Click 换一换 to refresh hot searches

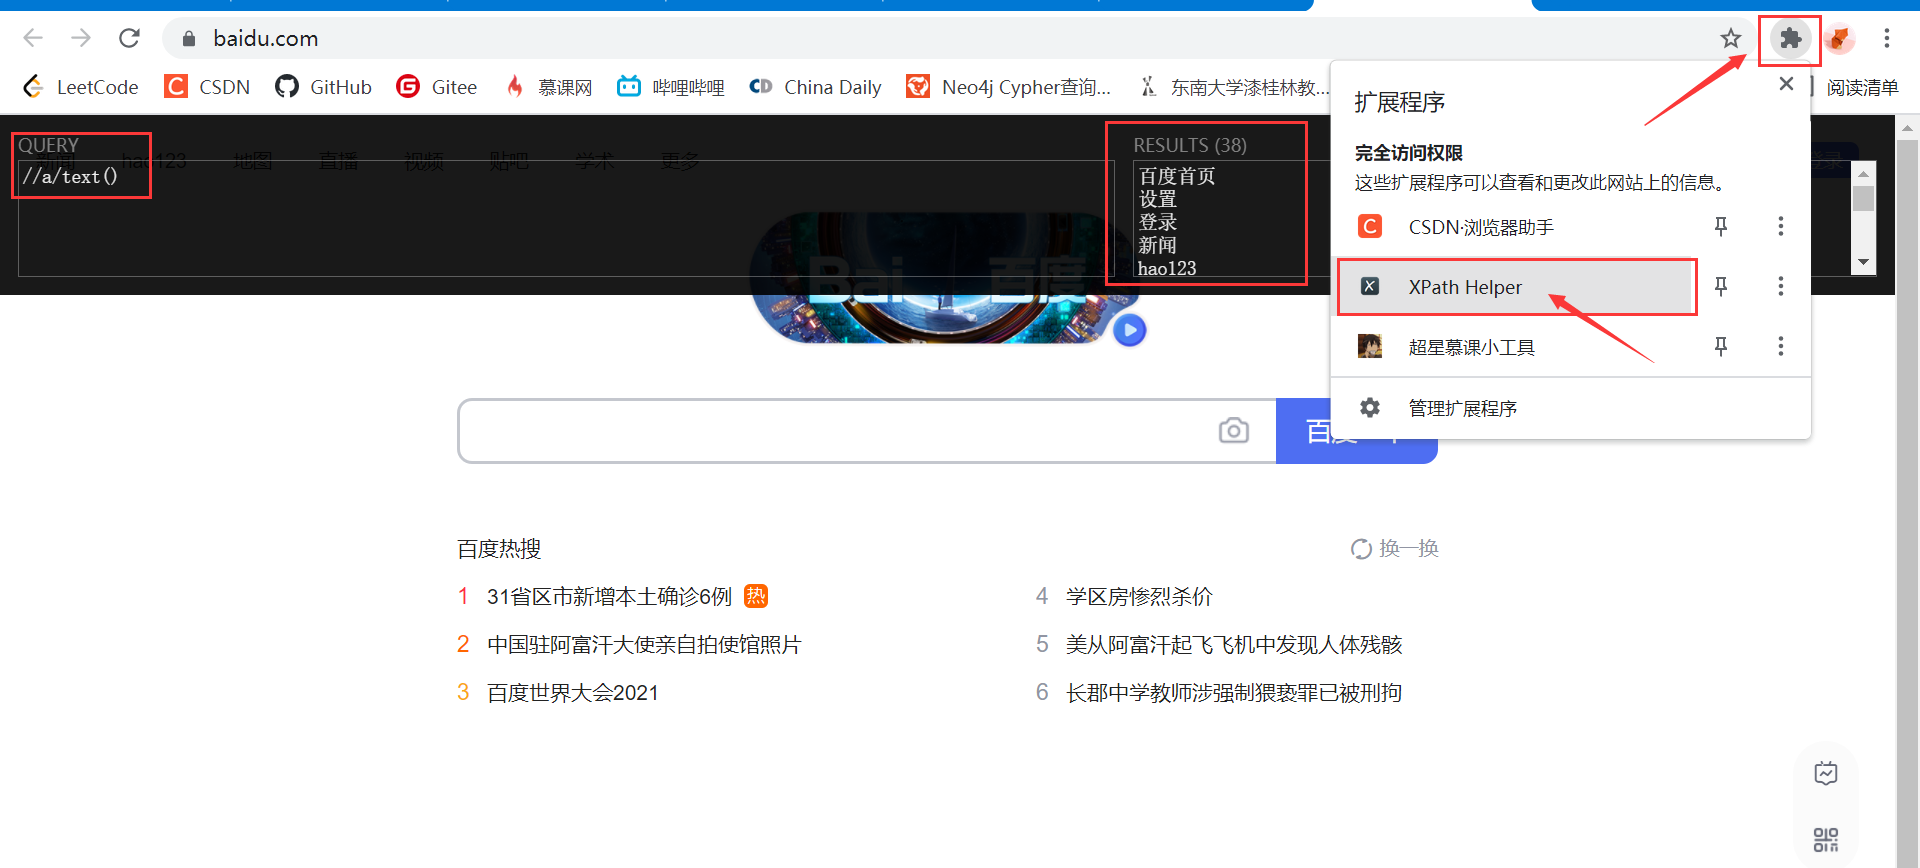tap(1394, 549)
